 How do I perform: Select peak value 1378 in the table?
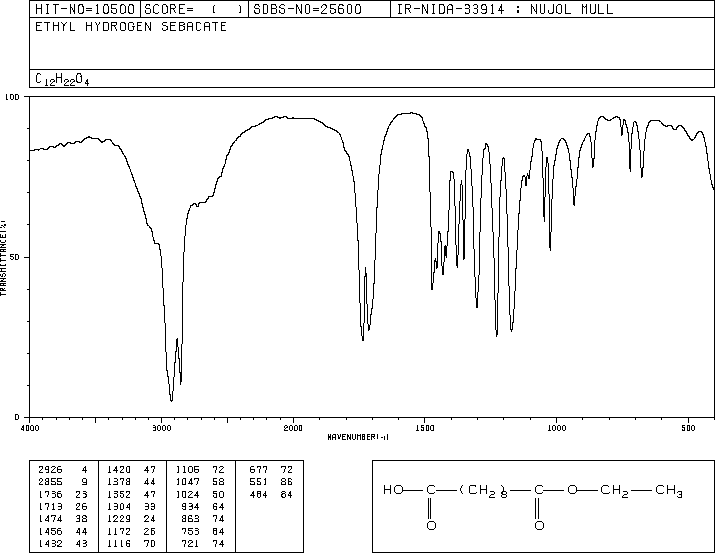point(119,482)
